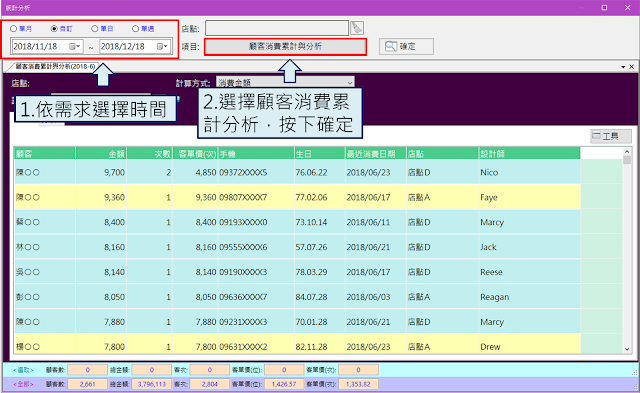Select the date cell 2018/06/11
640x393 pixels.
[x=376, y=222]
